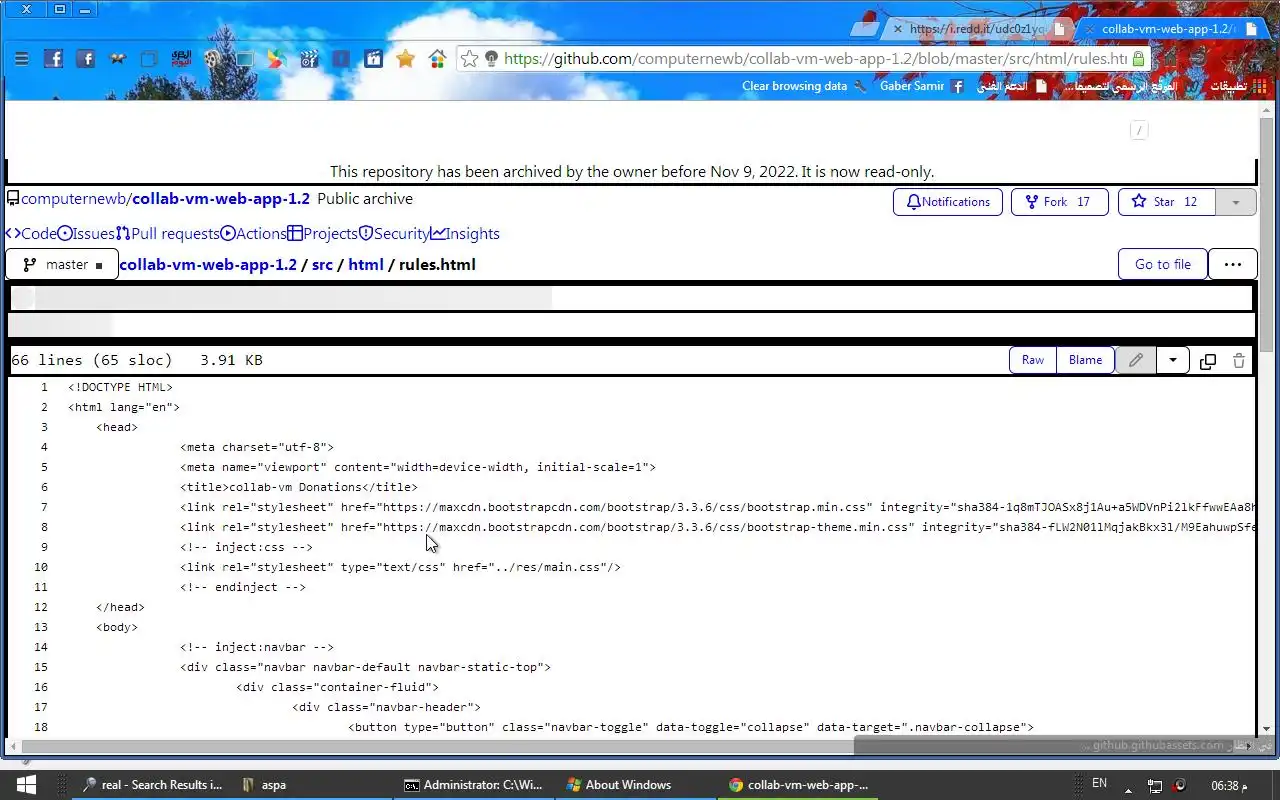Image resolution: width=1280 pixels, height=800 pixels.
Task: Open the Blame view
Action: pos(1085,360)
